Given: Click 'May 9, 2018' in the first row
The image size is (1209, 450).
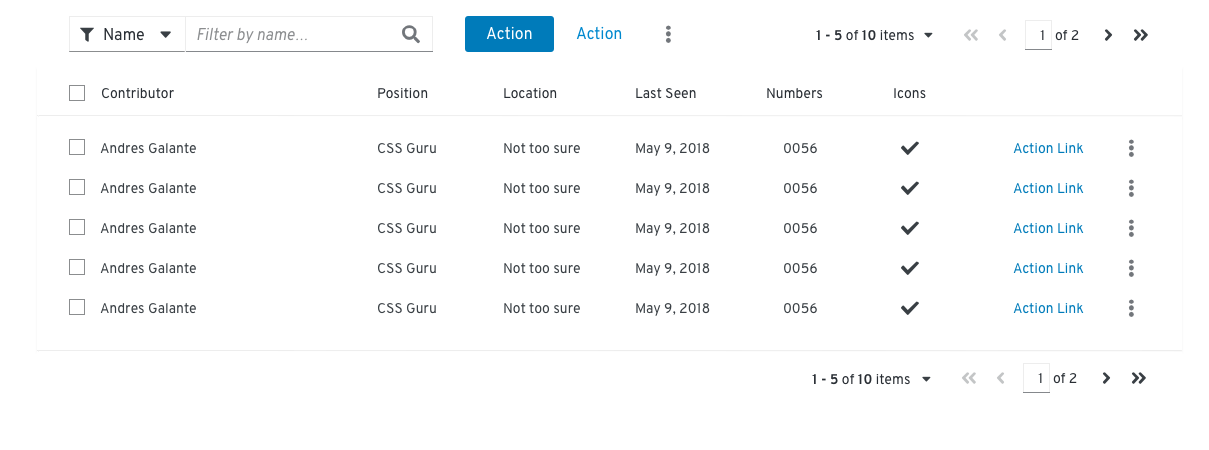Looking at the screenshot, I should pyautogui.click(x=672, y=148).
